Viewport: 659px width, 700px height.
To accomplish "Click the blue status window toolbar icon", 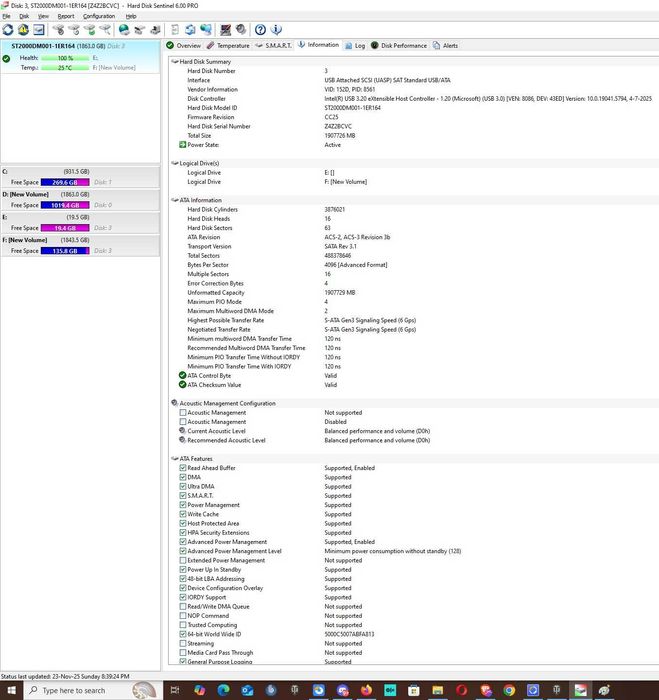I will pos(39,30).
